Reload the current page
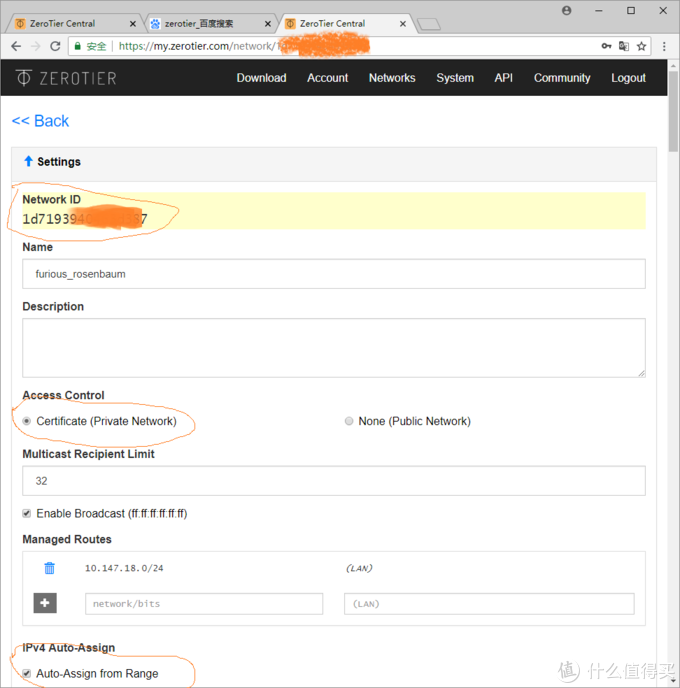The image size is (680, 688). click(x=55, y=46)
